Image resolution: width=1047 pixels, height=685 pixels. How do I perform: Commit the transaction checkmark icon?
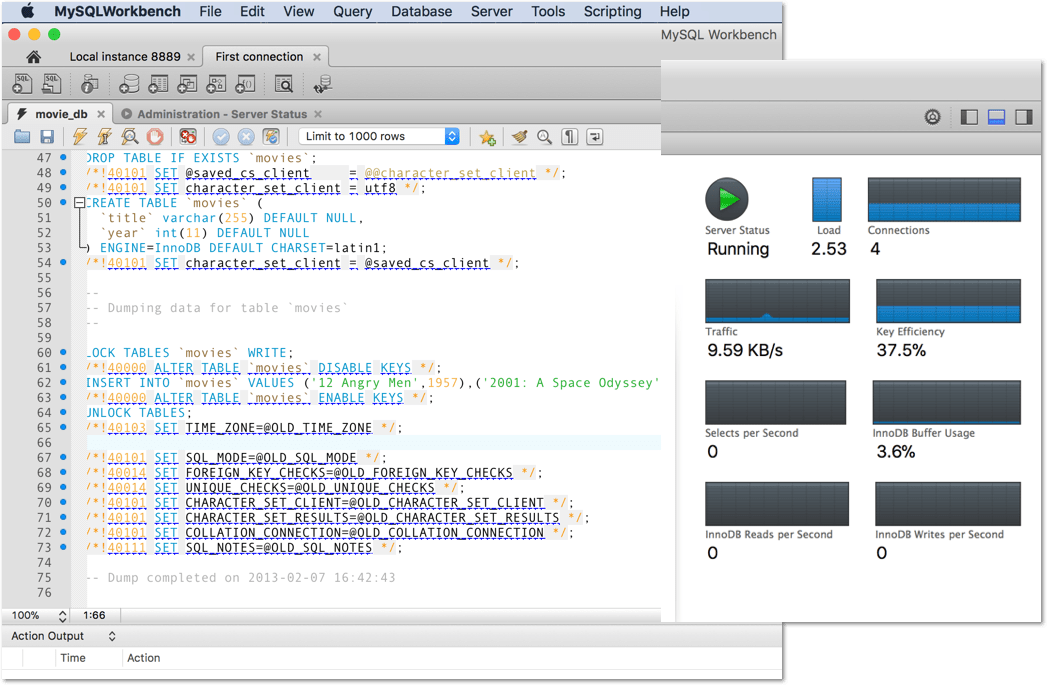(x=221, y=136)
